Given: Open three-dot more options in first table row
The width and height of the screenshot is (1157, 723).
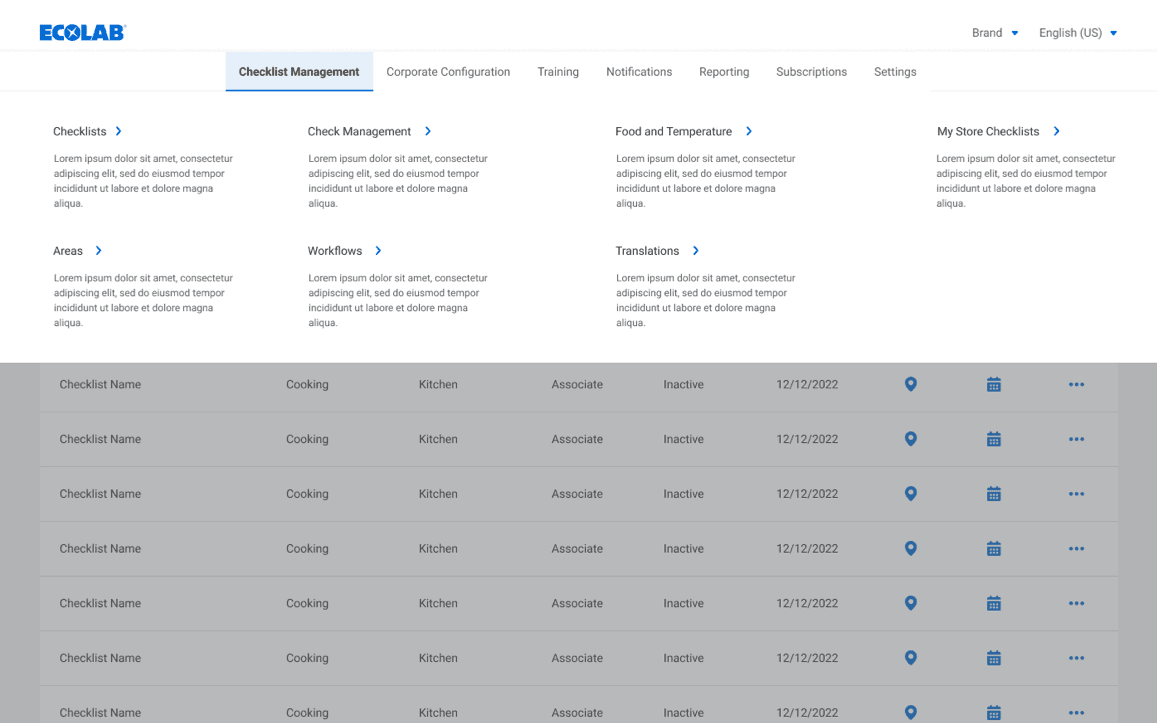Looking at the screenshot, I should pos(1077,384).
